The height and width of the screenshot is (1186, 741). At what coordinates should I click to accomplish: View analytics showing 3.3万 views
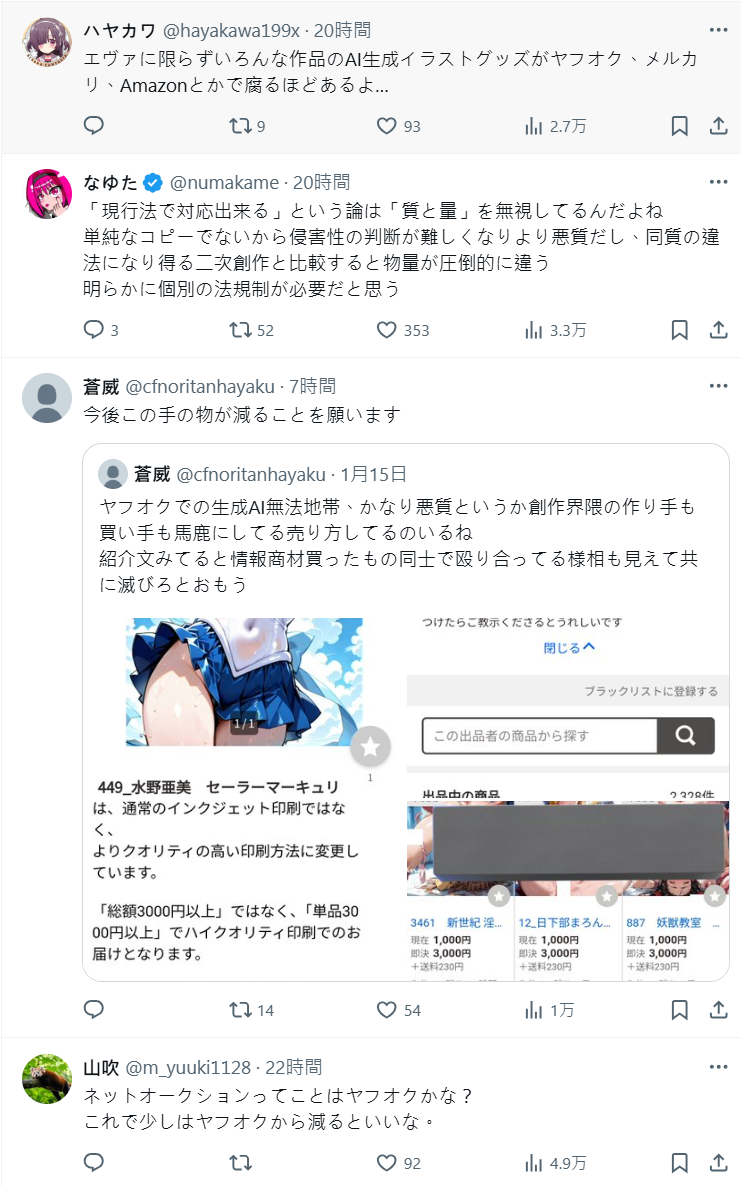point(556,330)
